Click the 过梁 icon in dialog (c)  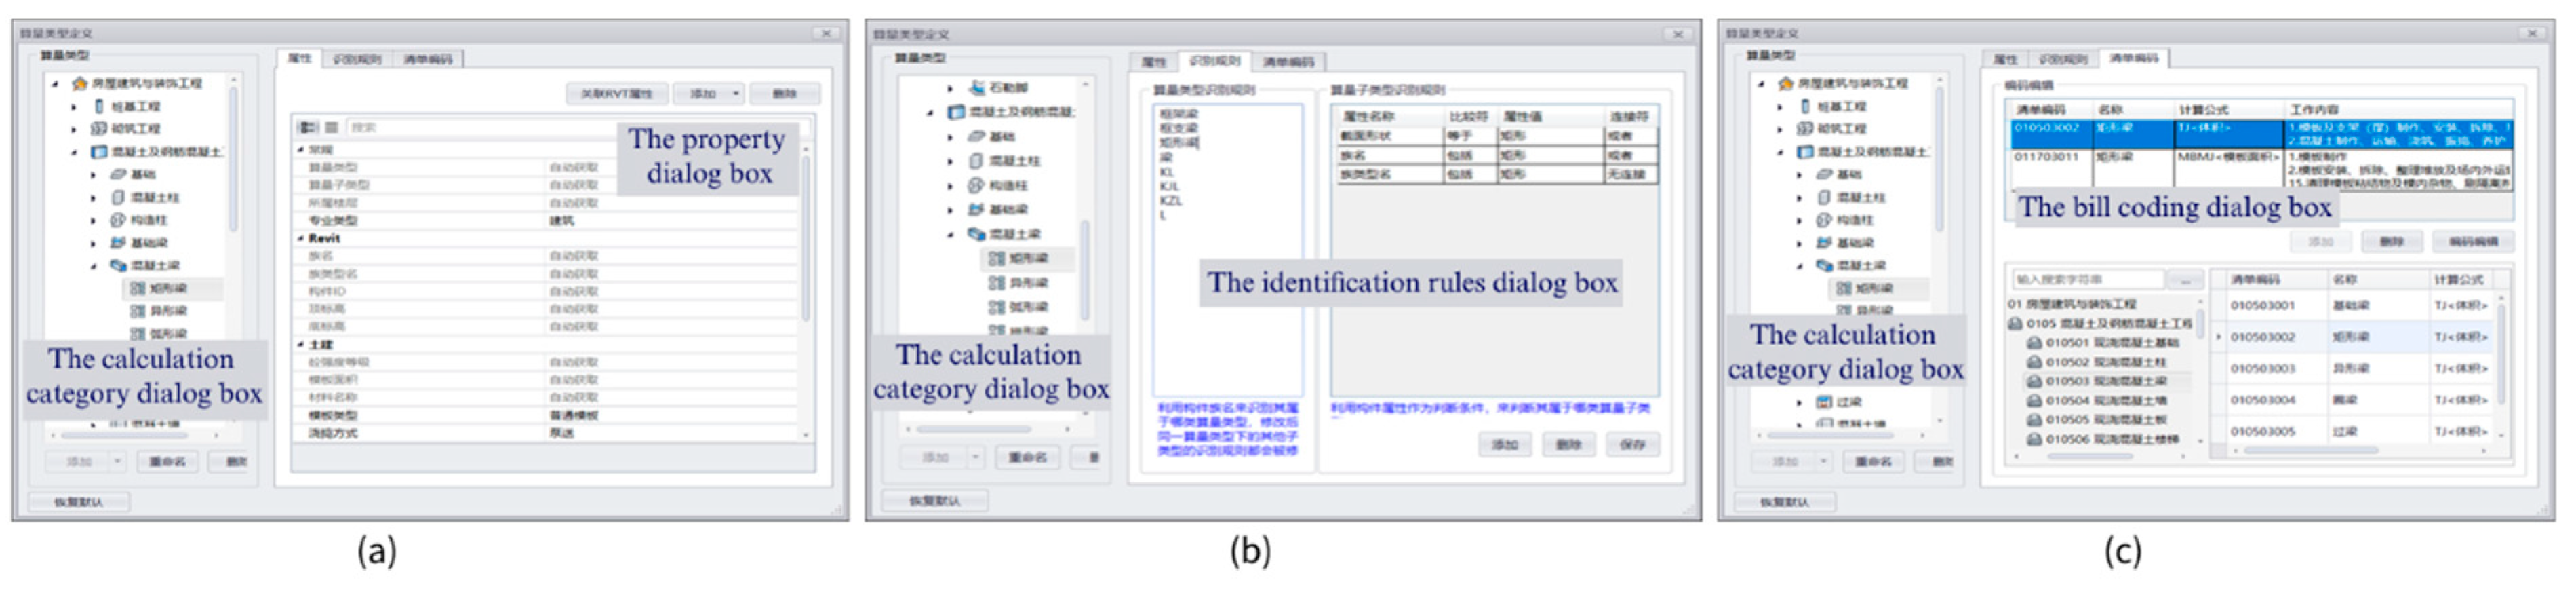[1824, 402]
